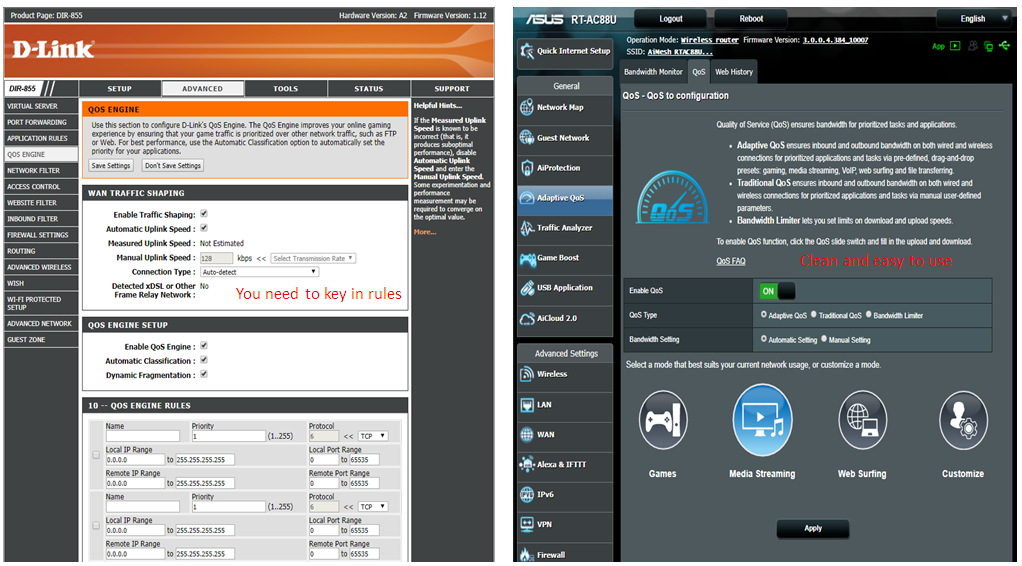Image resolution: width=1022 pixels, height=566 pixels.
Task: Switch the Enable QoS ON toggle
Action: (777, 291)
